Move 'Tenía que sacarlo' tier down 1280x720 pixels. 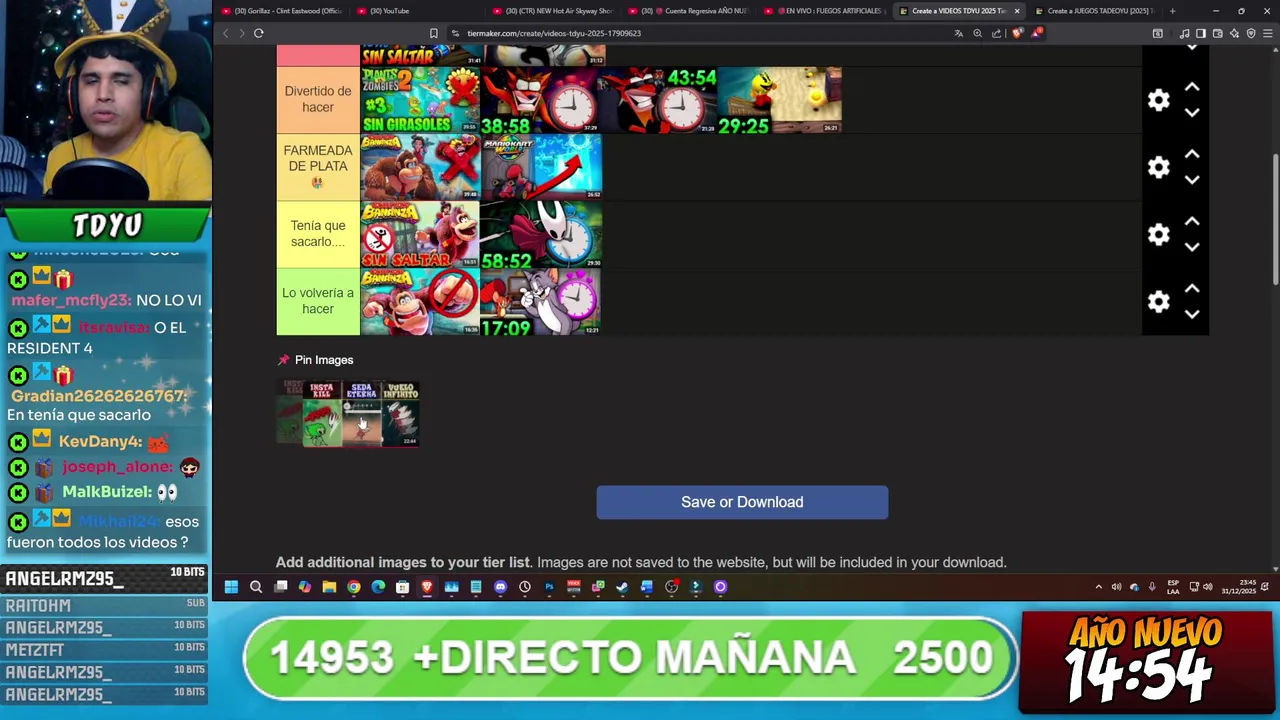(x=1192, y=246)
